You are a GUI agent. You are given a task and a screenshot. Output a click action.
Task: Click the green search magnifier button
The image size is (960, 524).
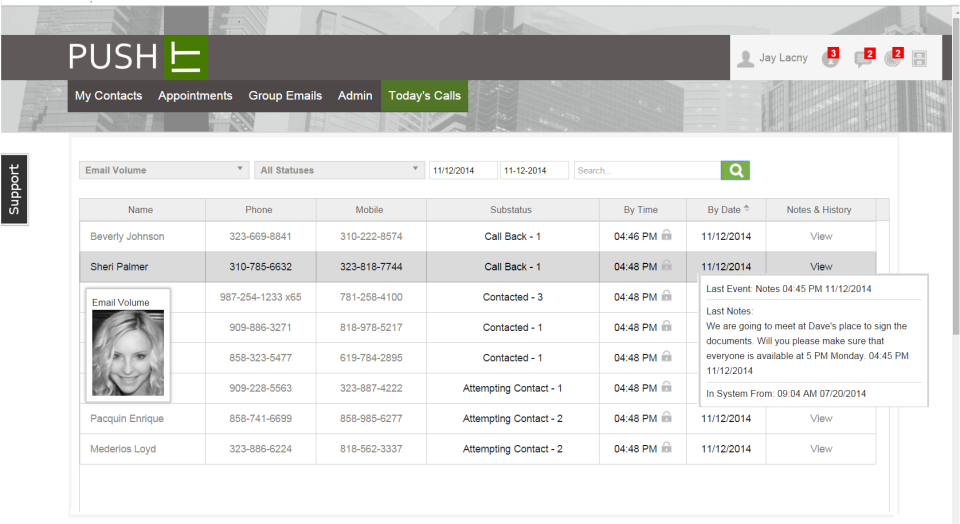pyautogui.click(x=735, y=170)
